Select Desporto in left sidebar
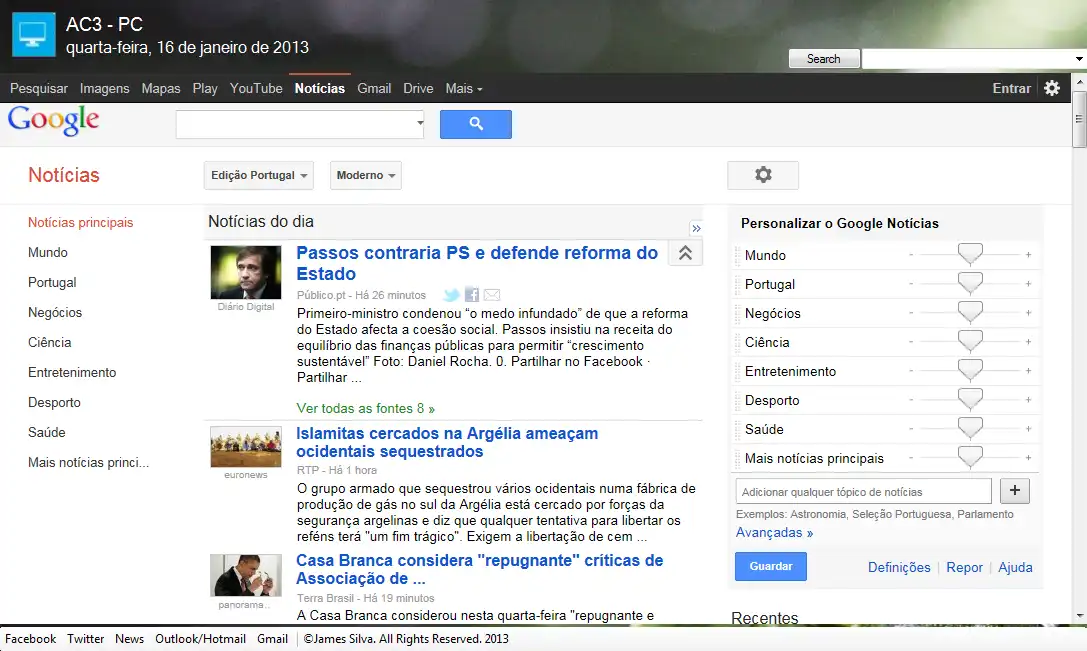The width and height of the screenshot is (1087, 651). [54, 402]
